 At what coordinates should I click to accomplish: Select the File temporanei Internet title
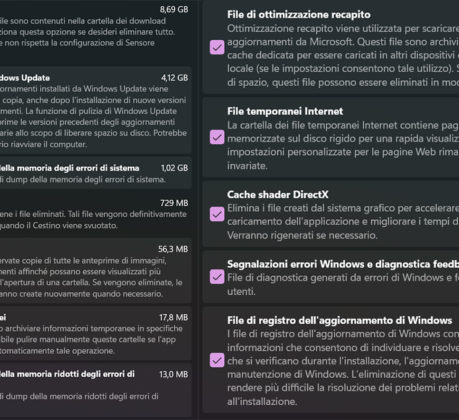(x=285, y=111)
